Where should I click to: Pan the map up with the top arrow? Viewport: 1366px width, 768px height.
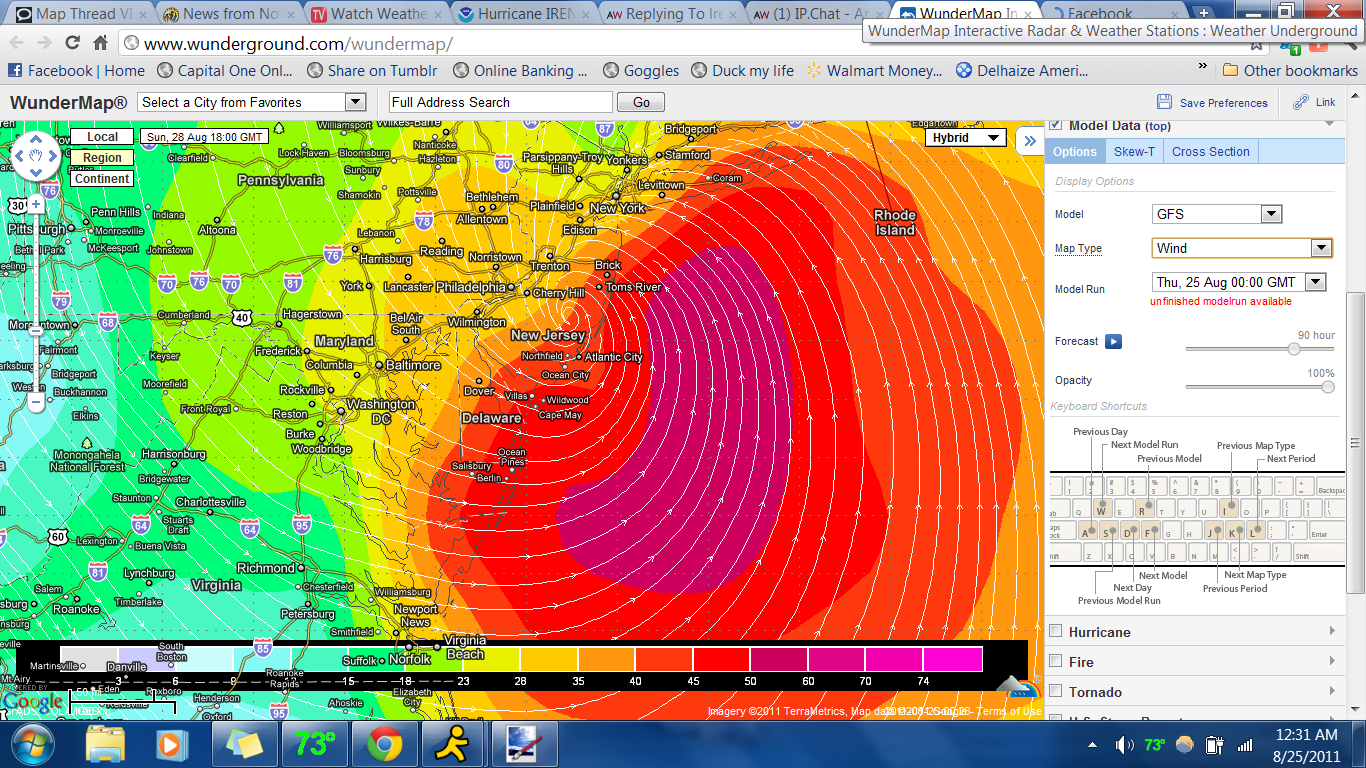tap(36, 139)
